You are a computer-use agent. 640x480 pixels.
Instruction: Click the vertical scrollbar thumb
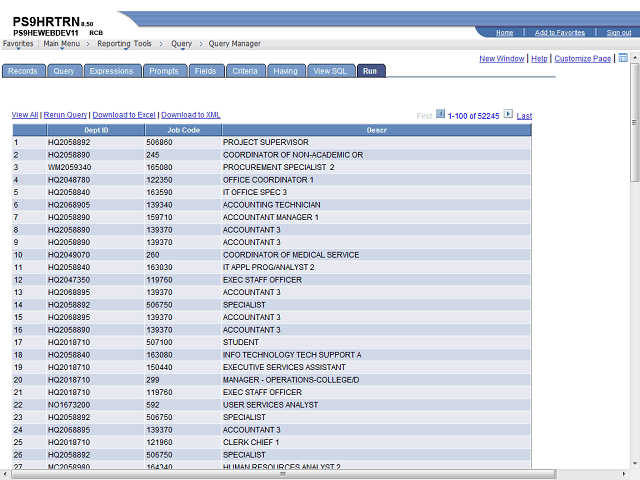(x=635, y=122)
